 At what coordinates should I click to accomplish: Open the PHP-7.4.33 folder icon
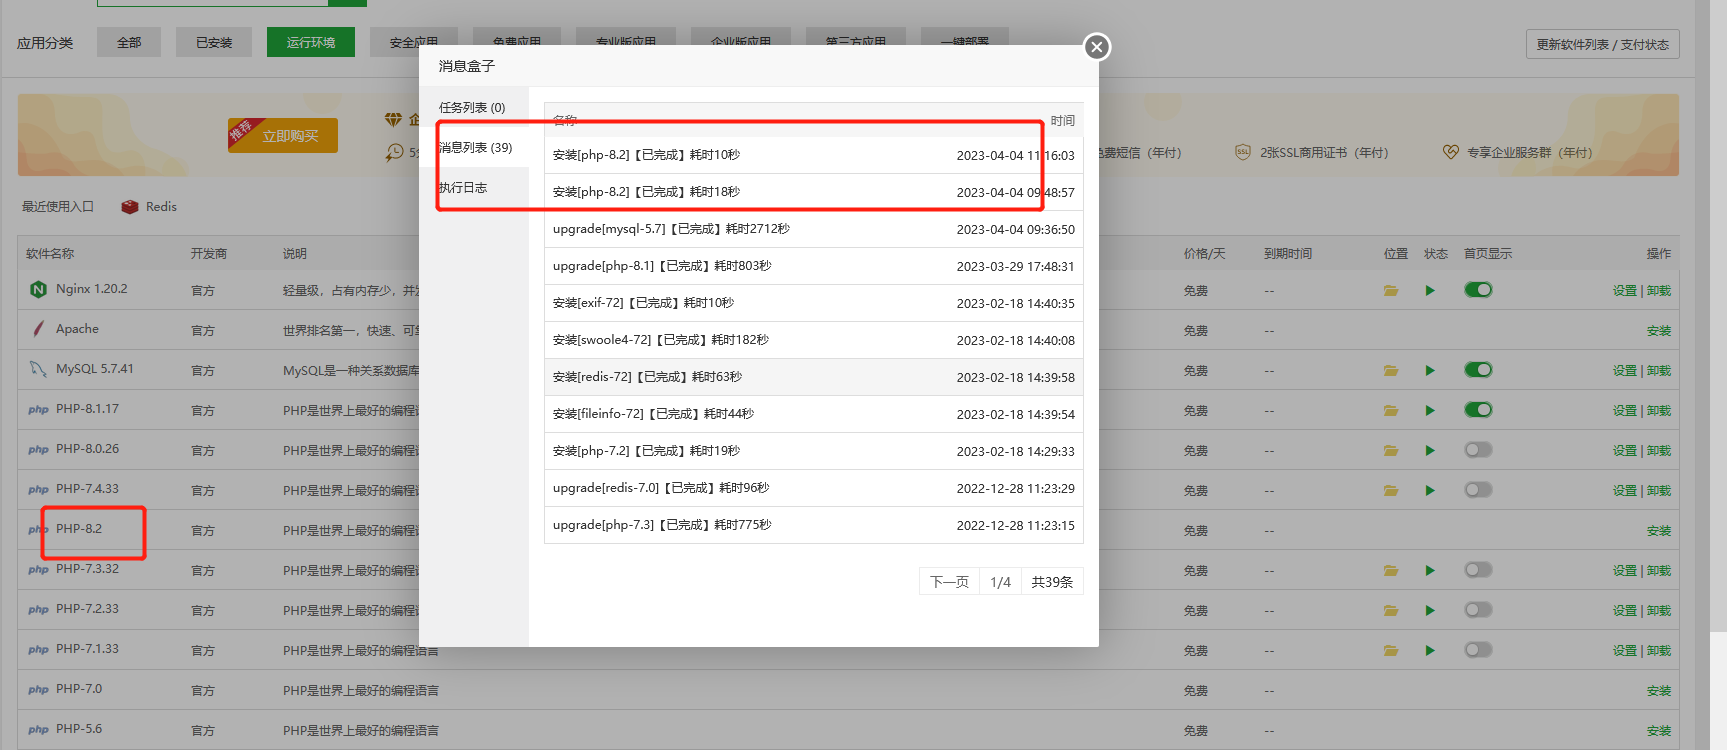1391,490
